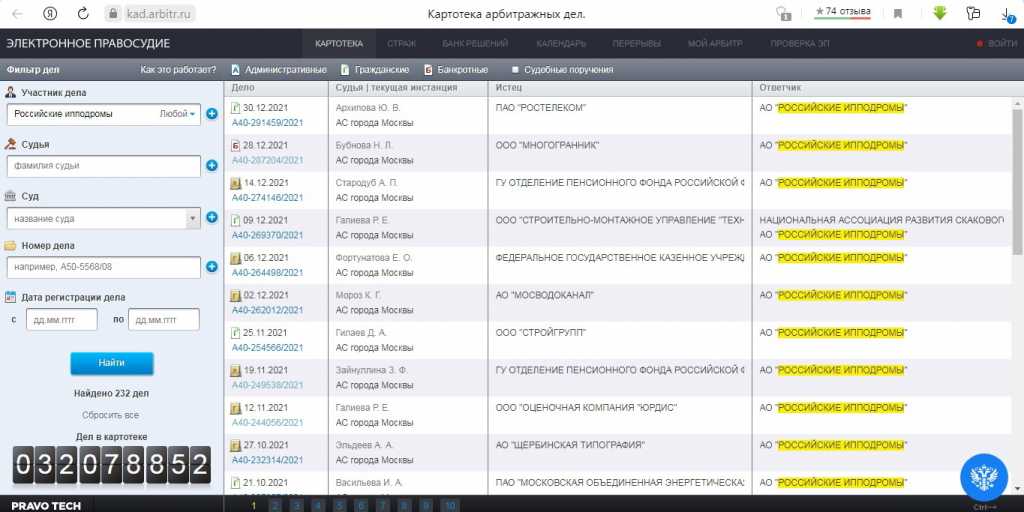Open case link A40-264498/2021
The width and height of the screenshot is (1024, 512).
click(x=267, y=272)
